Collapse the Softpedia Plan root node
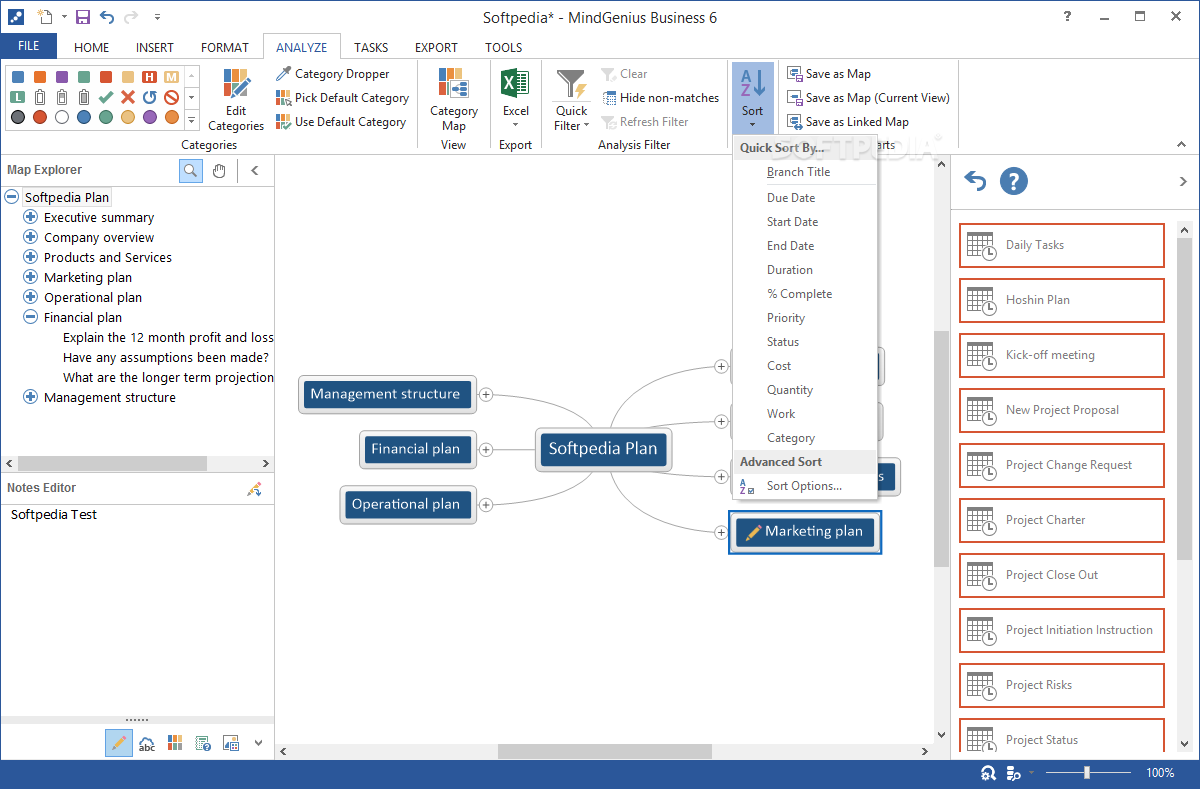Screen dimensions: 1200x789 coord(12,197)
